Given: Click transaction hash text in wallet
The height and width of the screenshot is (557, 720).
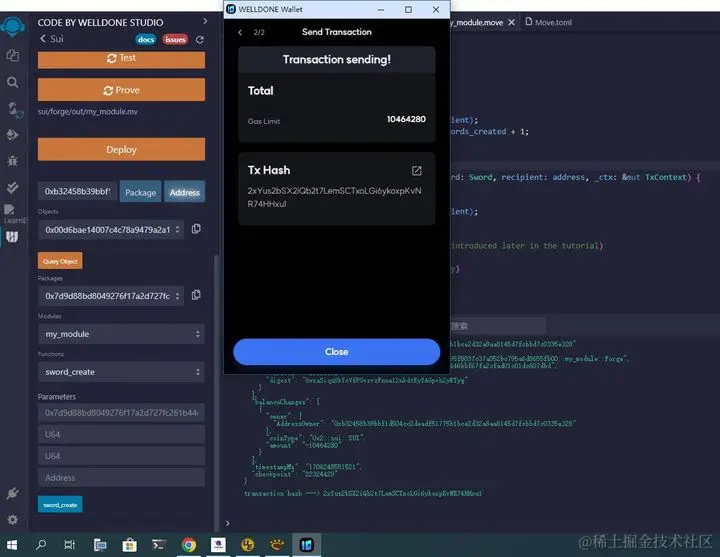Looking at the screenshot, I should pos(334,197).
